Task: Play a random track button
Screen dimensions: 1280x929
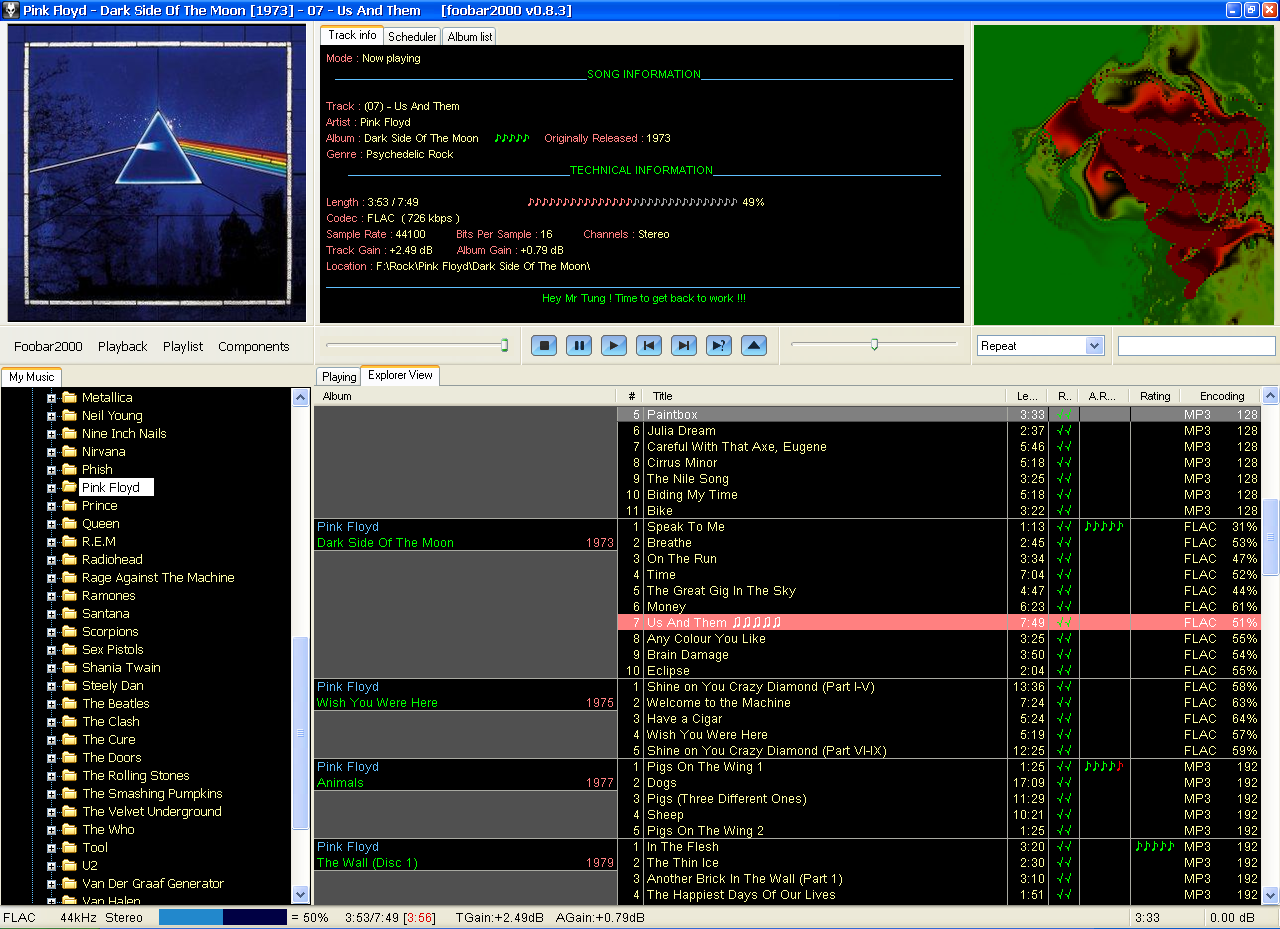Action: 719,346
